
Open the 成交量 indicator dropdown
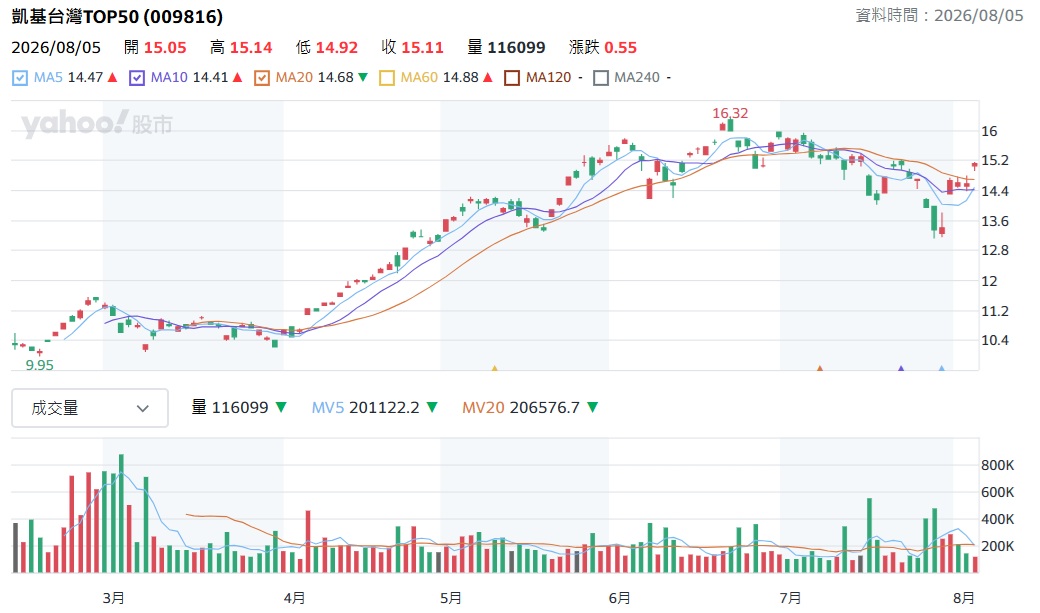click(90, 408)
